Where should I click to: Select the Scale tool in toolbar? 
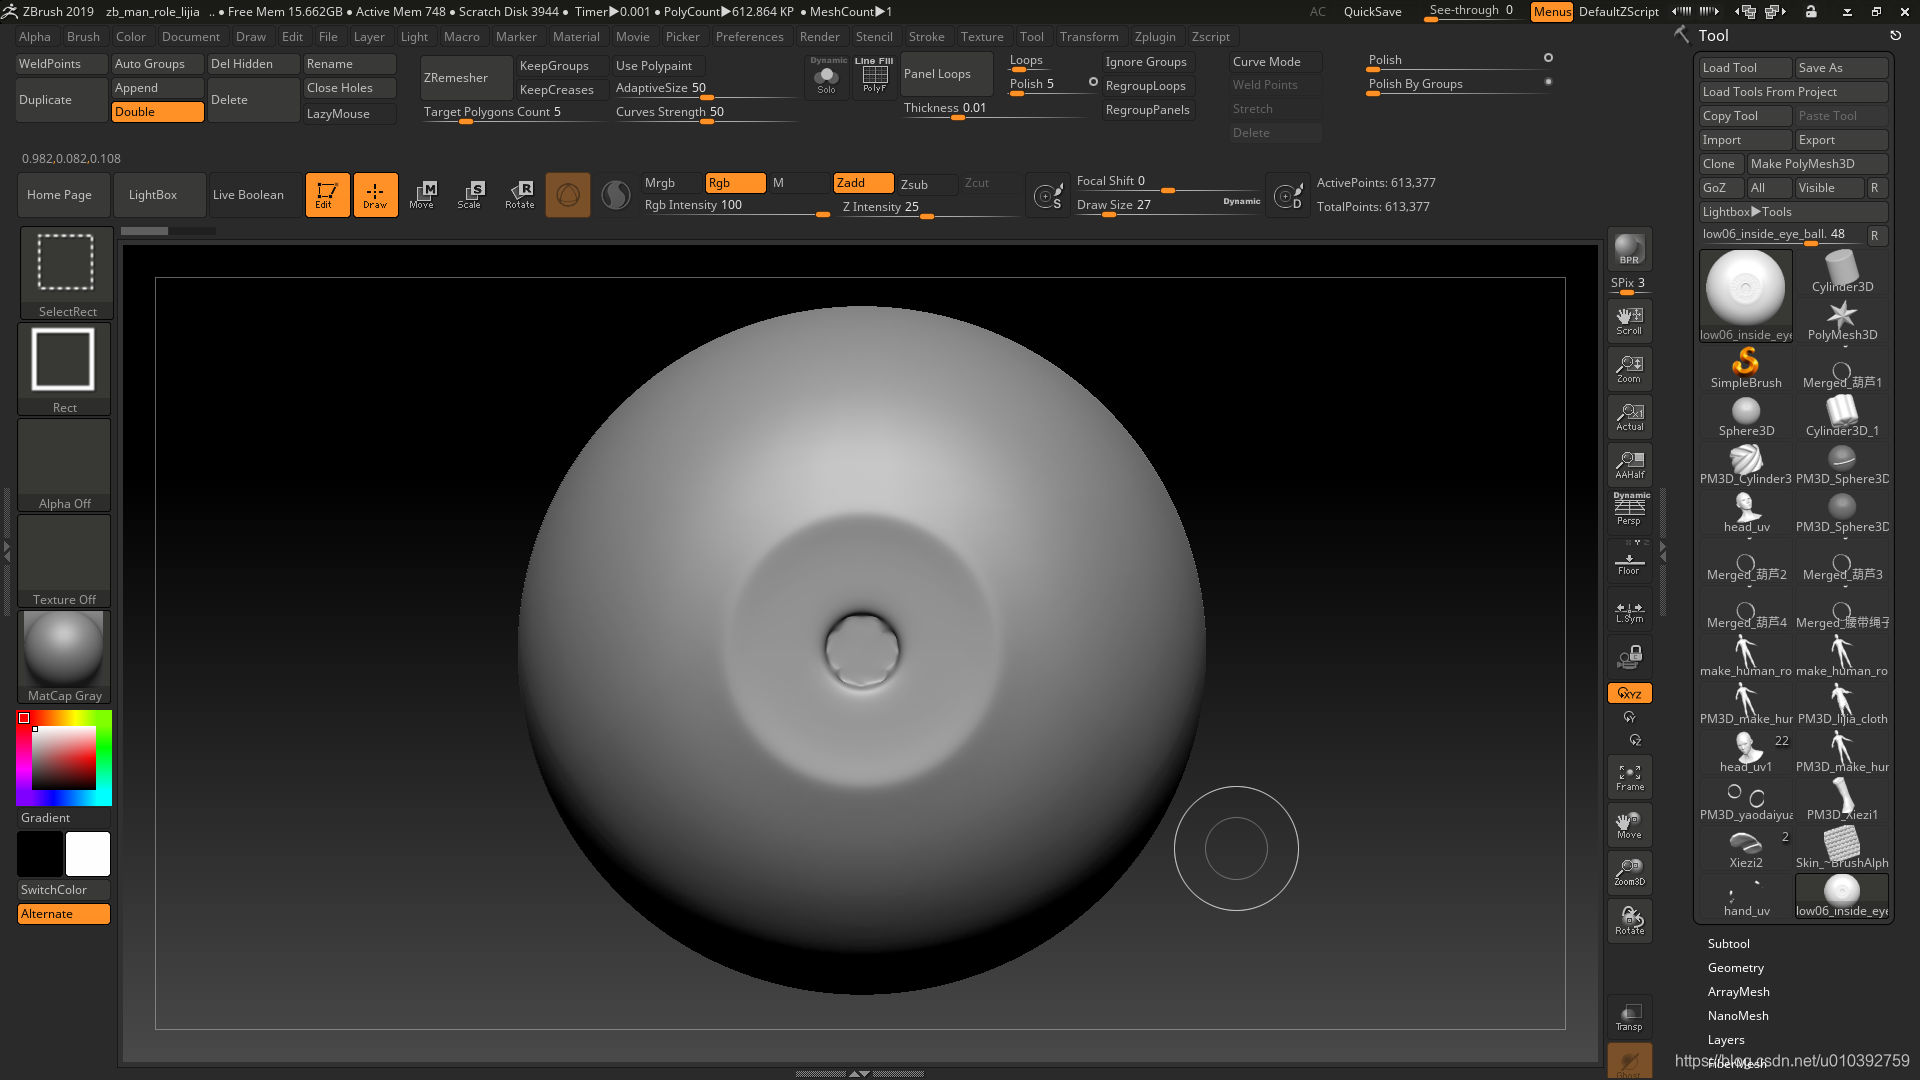471,195
